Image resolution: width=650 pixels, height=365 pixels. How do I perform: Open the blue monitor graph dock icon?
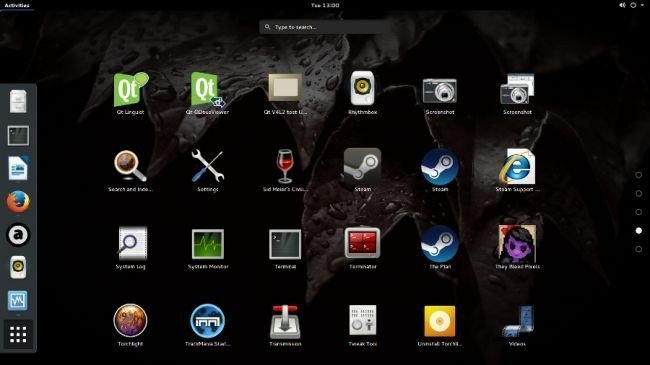[x=18, y=300]
